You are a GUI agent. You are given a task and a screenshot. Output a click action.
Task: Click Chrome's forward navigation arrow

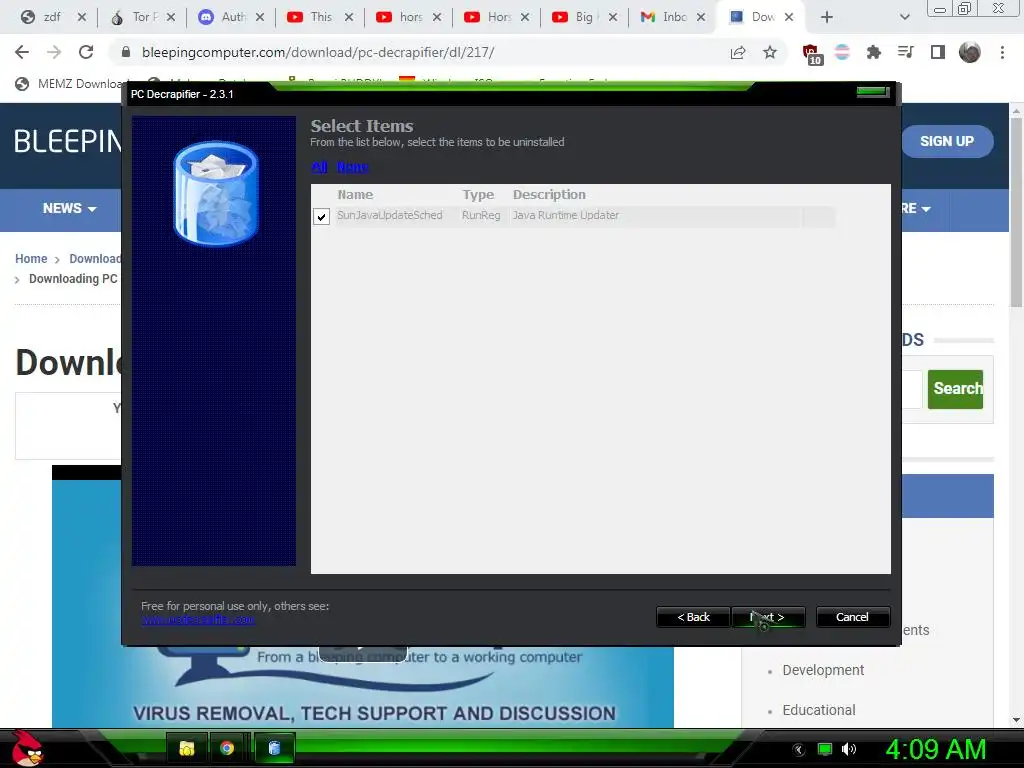click(54, 52)
